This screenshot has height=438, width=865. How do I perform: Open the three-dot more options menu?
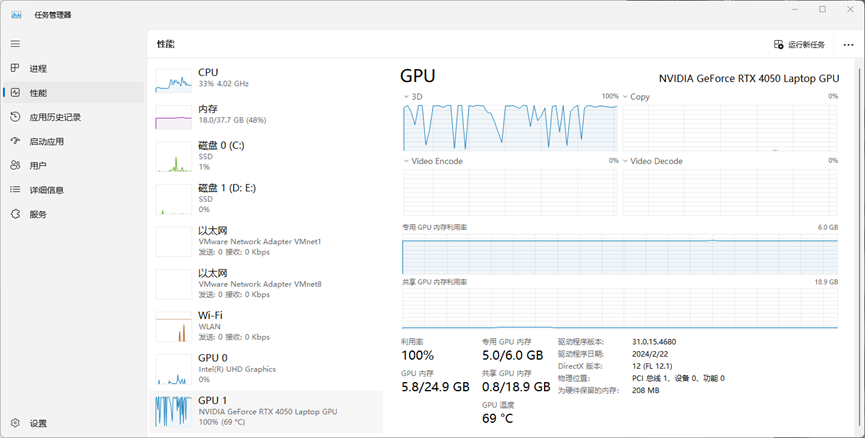848,45
